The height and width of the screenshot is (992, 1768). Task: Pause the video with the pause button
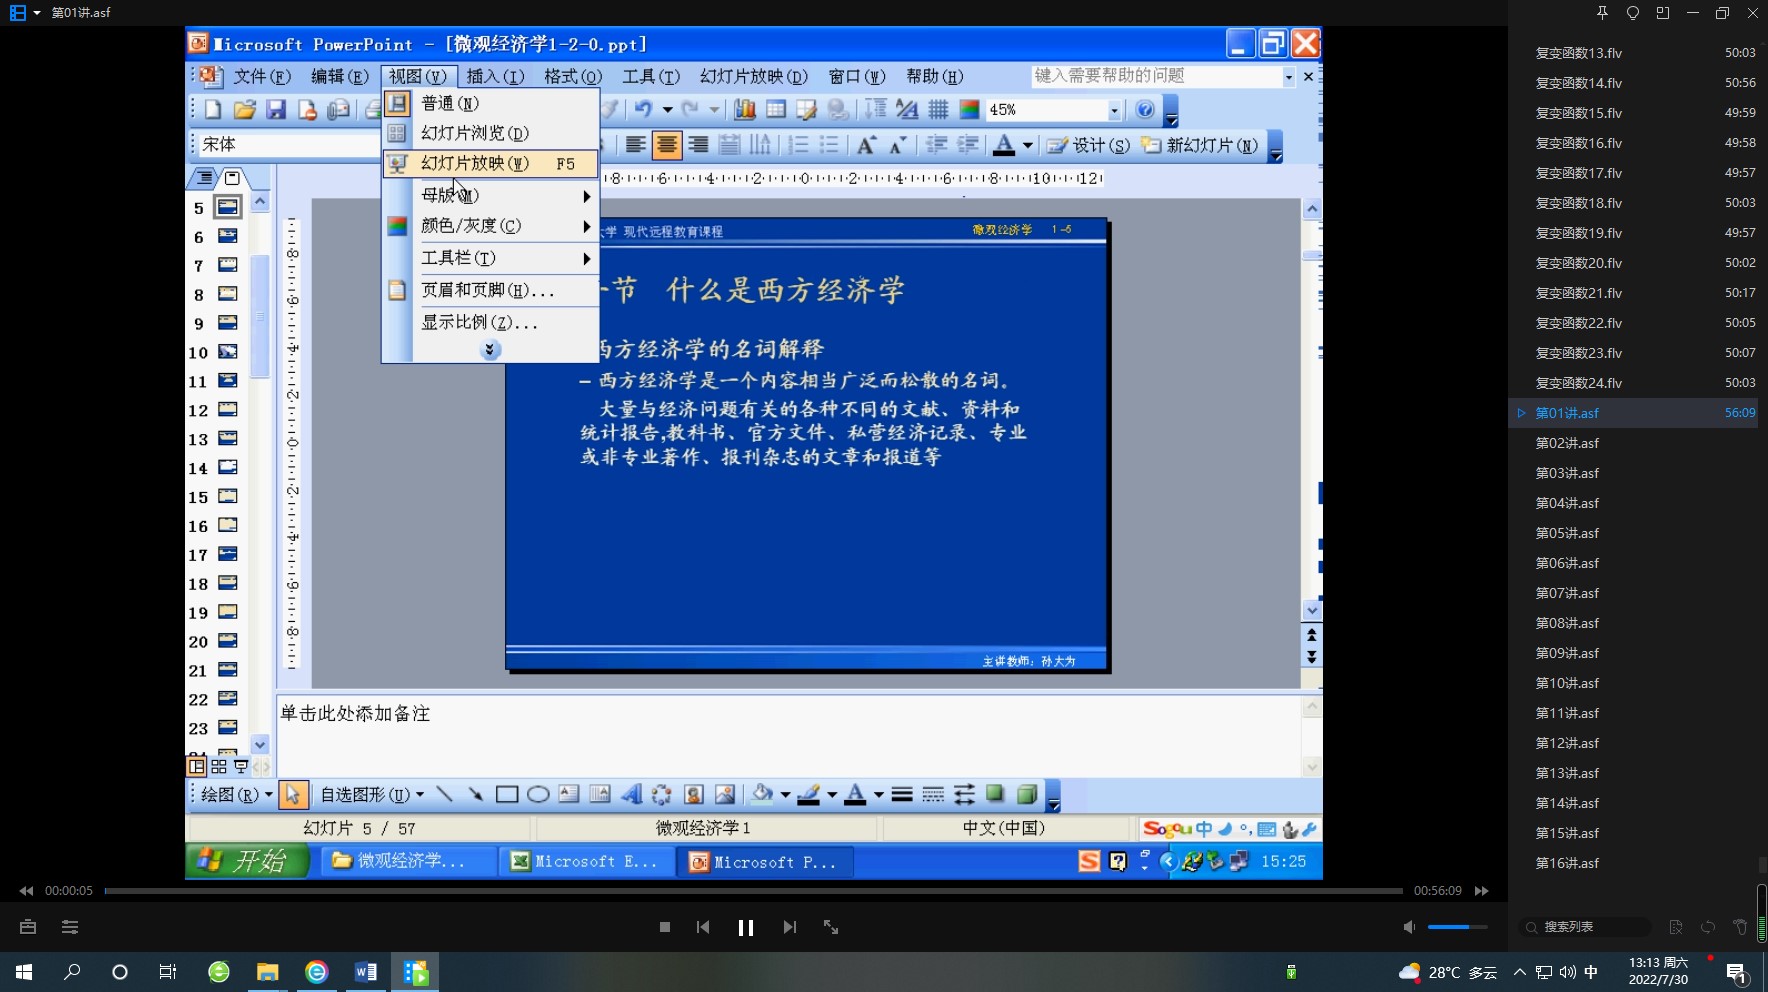(x=746, y=928)
